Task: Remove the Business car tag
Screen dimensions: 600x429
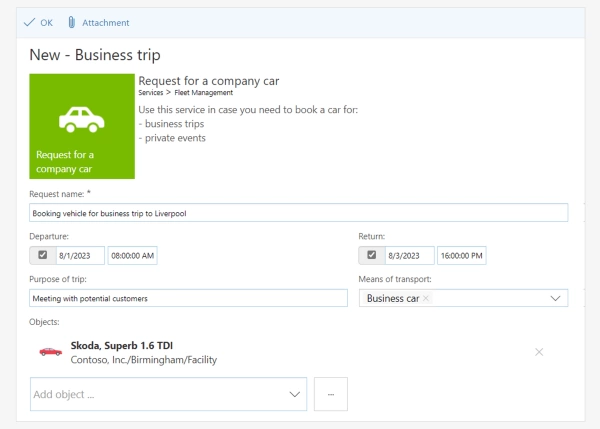Action: click(426, 298)
